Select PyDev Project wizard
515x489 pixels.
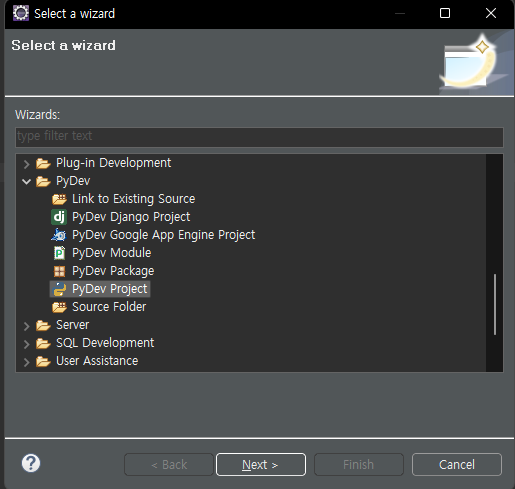[x=110, y=289]
